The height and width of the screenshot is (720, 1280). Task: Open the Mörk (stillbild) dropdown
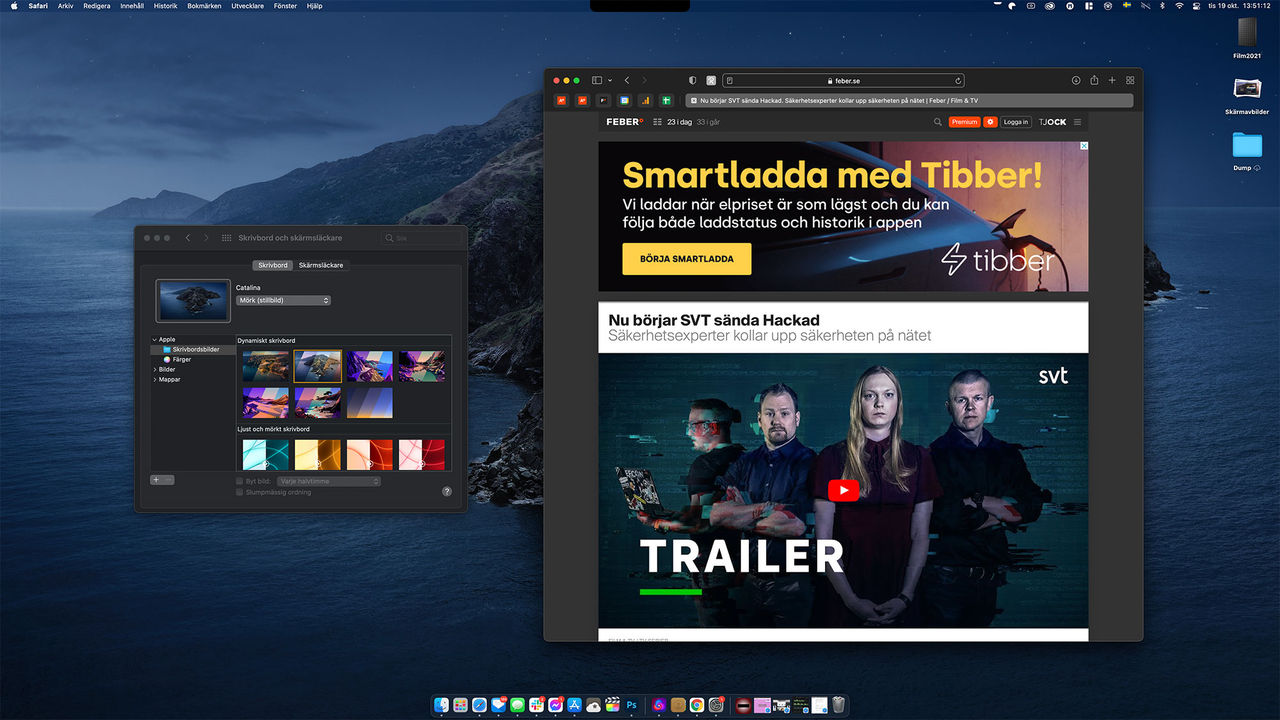[x=283, y=300]
